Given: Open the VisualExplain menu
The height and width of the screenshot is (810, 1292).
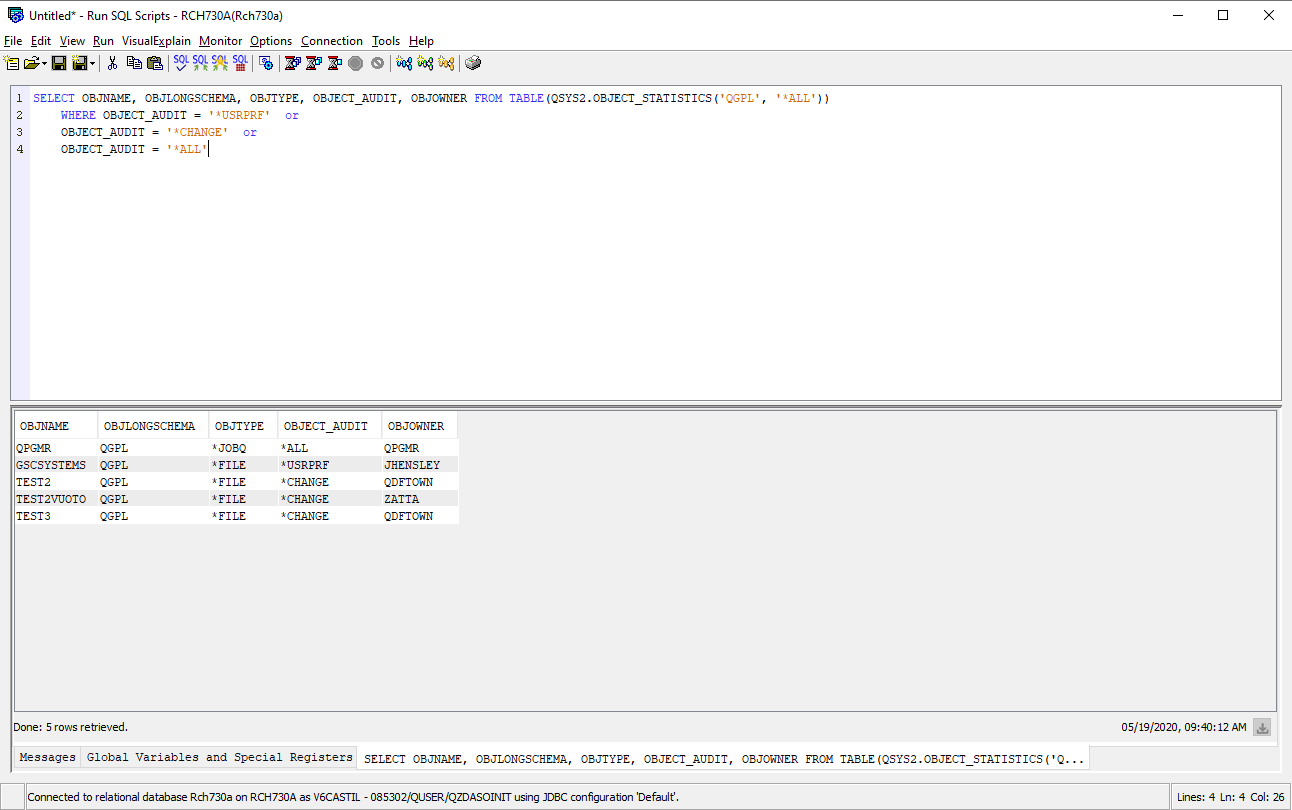Looking at the screenshot, I should pos(156,41).
